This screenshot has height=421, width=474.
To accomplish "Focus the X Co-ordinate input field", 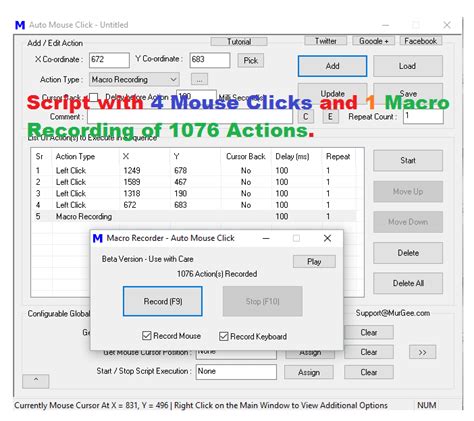I will (x=109, y=60).
